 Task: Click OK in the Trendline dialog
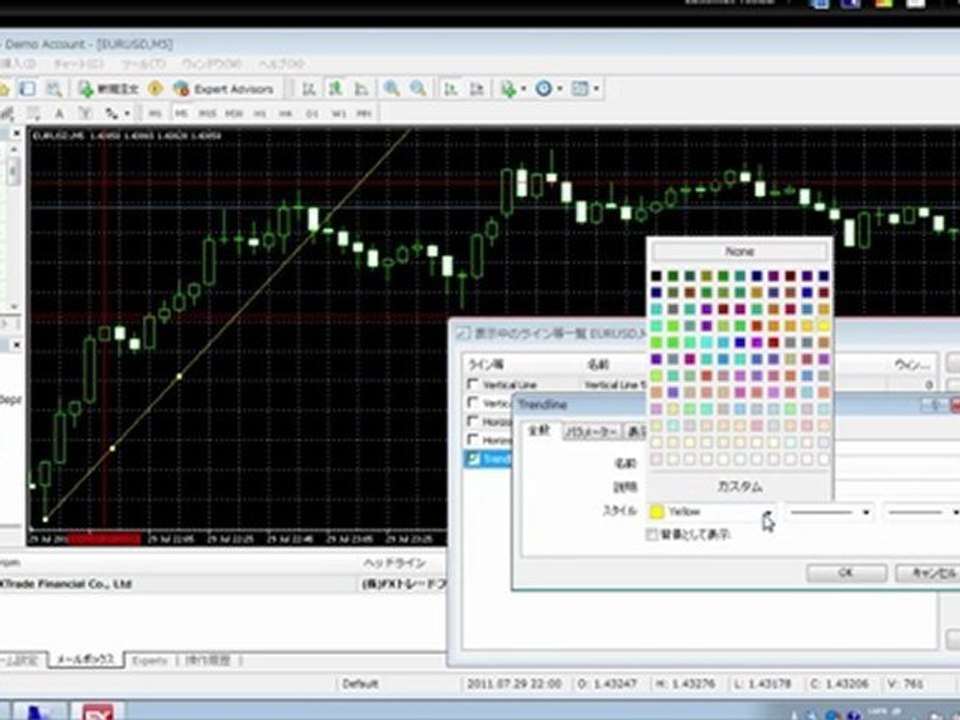point(846,572)
